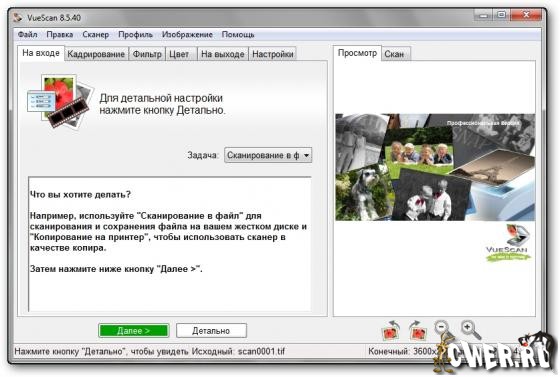Viewport: 560px width, 377px height.
Task: Open the Файл menu
Action: point(28,35)
